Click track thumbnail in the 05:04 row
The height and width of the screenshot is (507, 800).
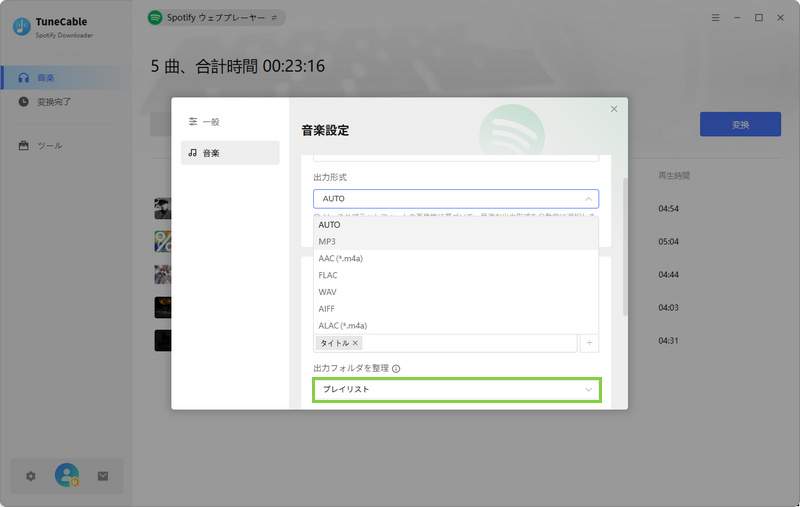[x=163, y=241]
